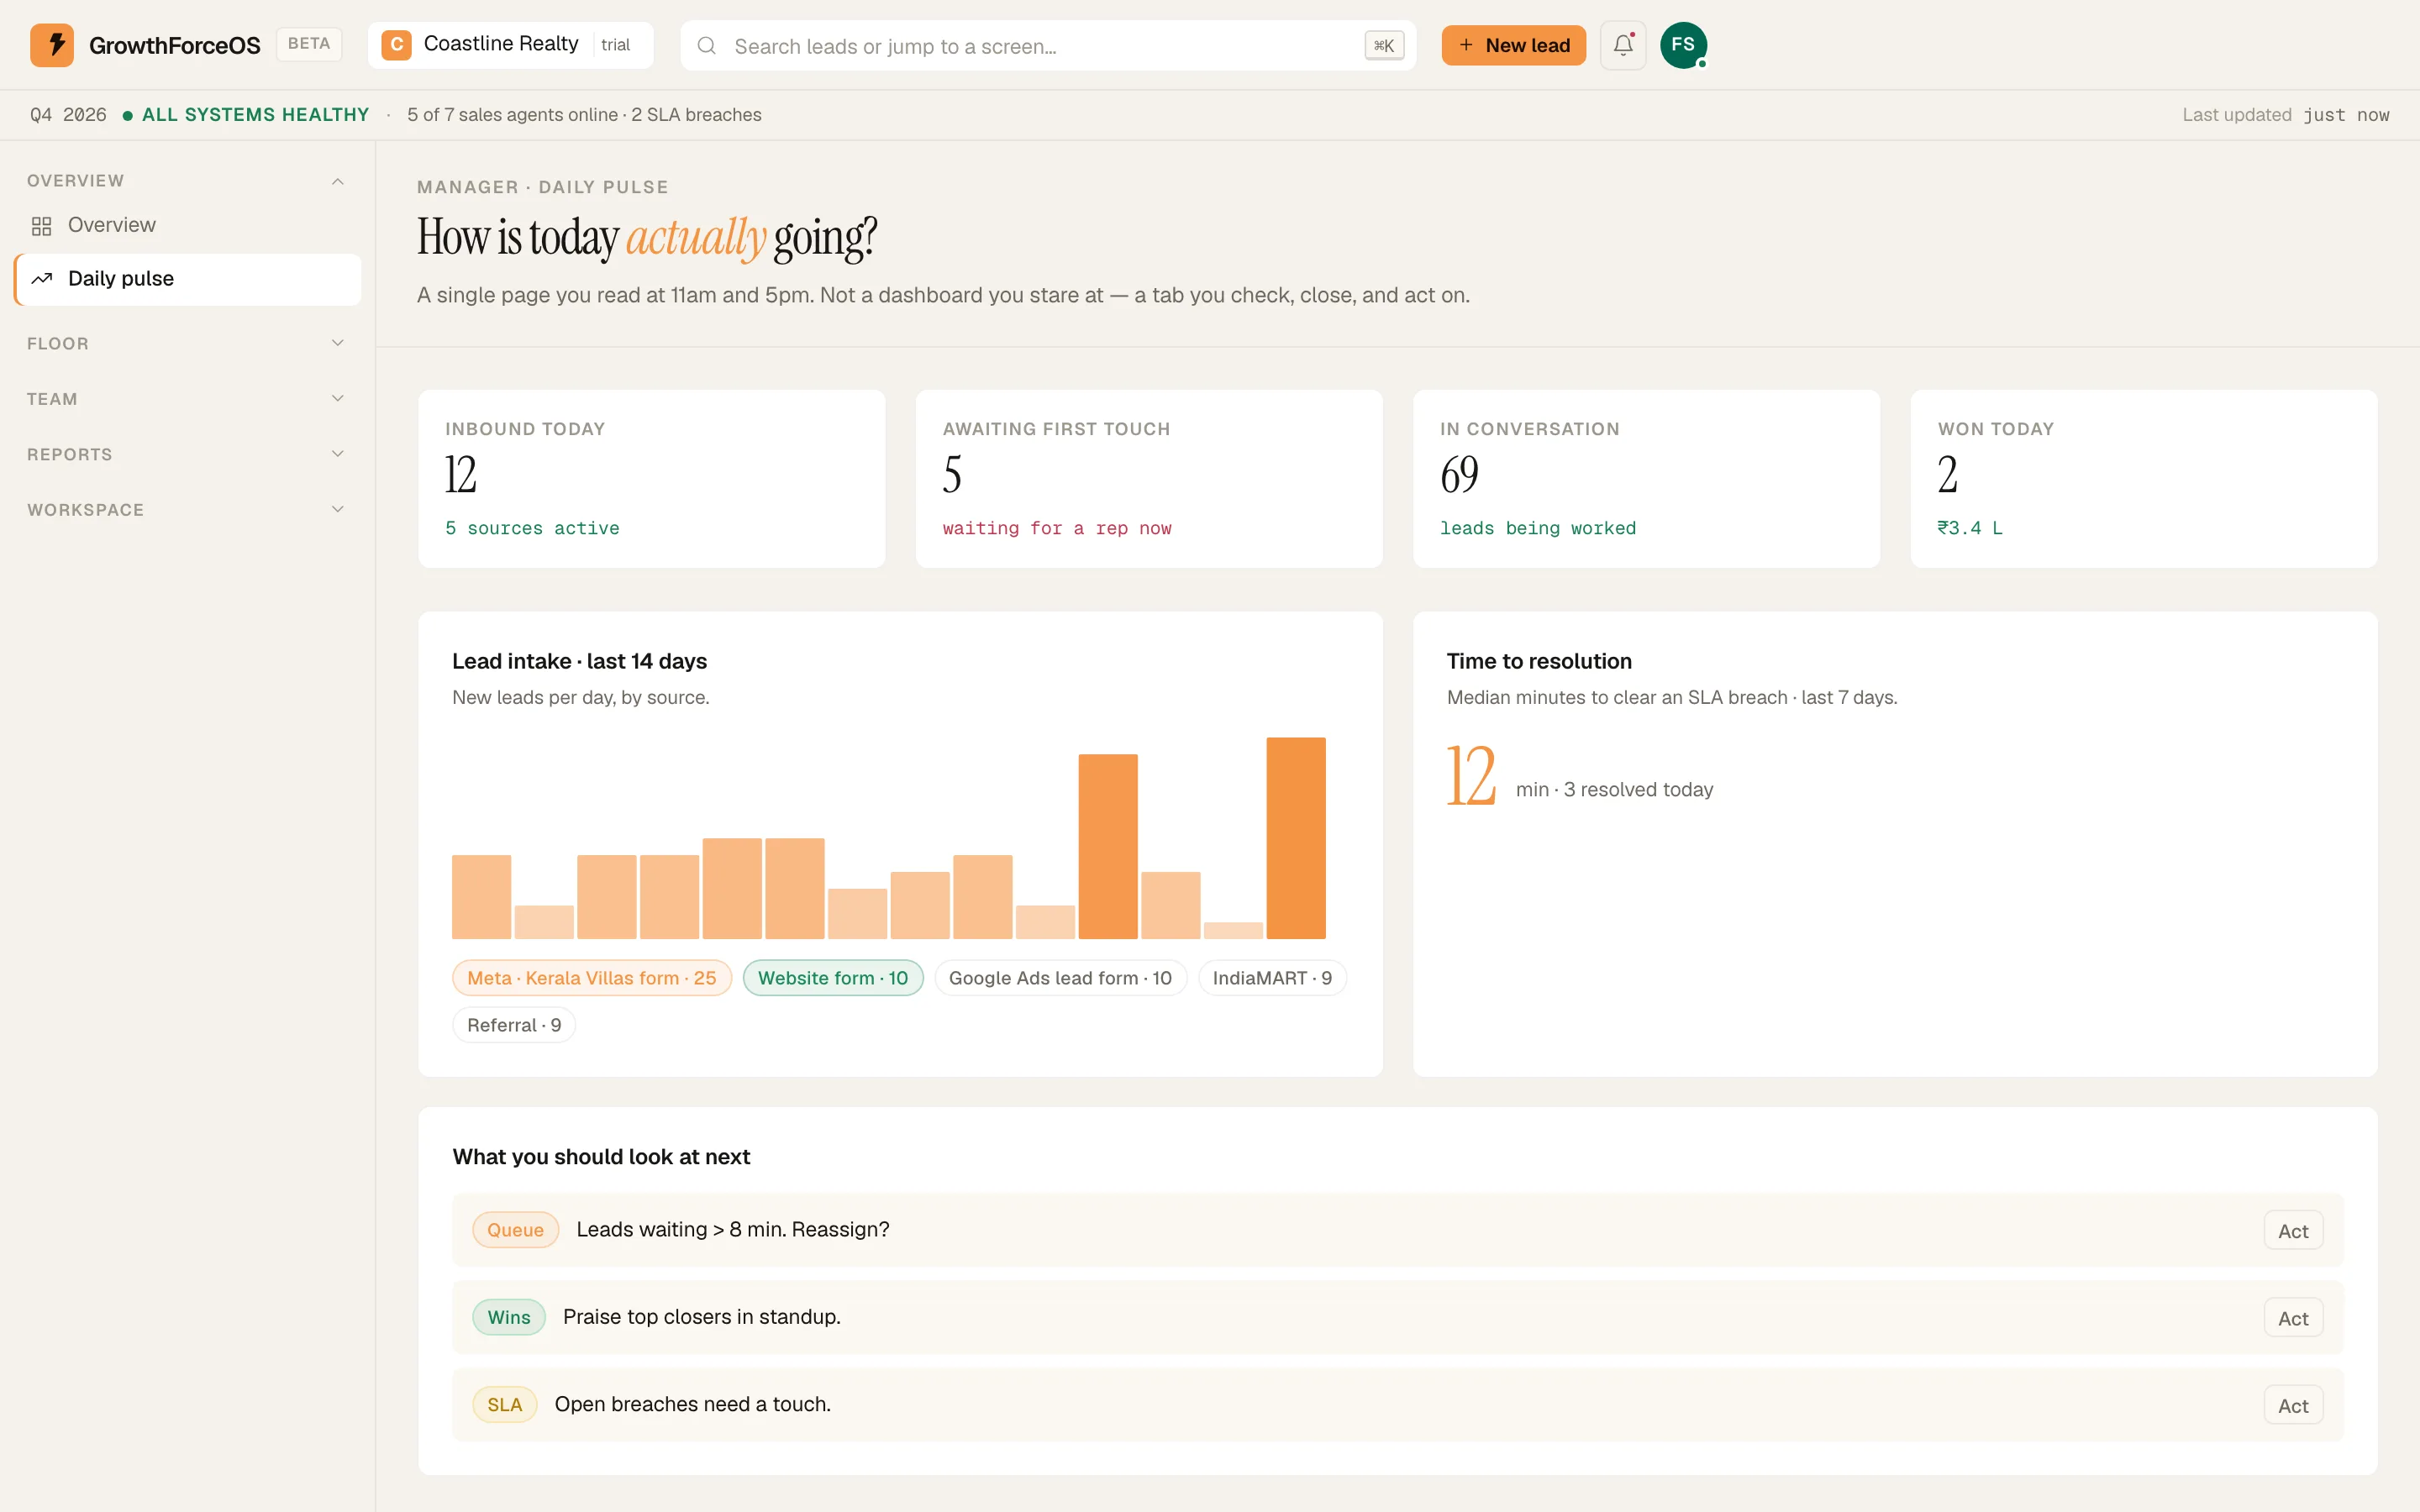Click the ⌘K shortcut badge
The image size is (2420, 1512).
pos(1384,46)
